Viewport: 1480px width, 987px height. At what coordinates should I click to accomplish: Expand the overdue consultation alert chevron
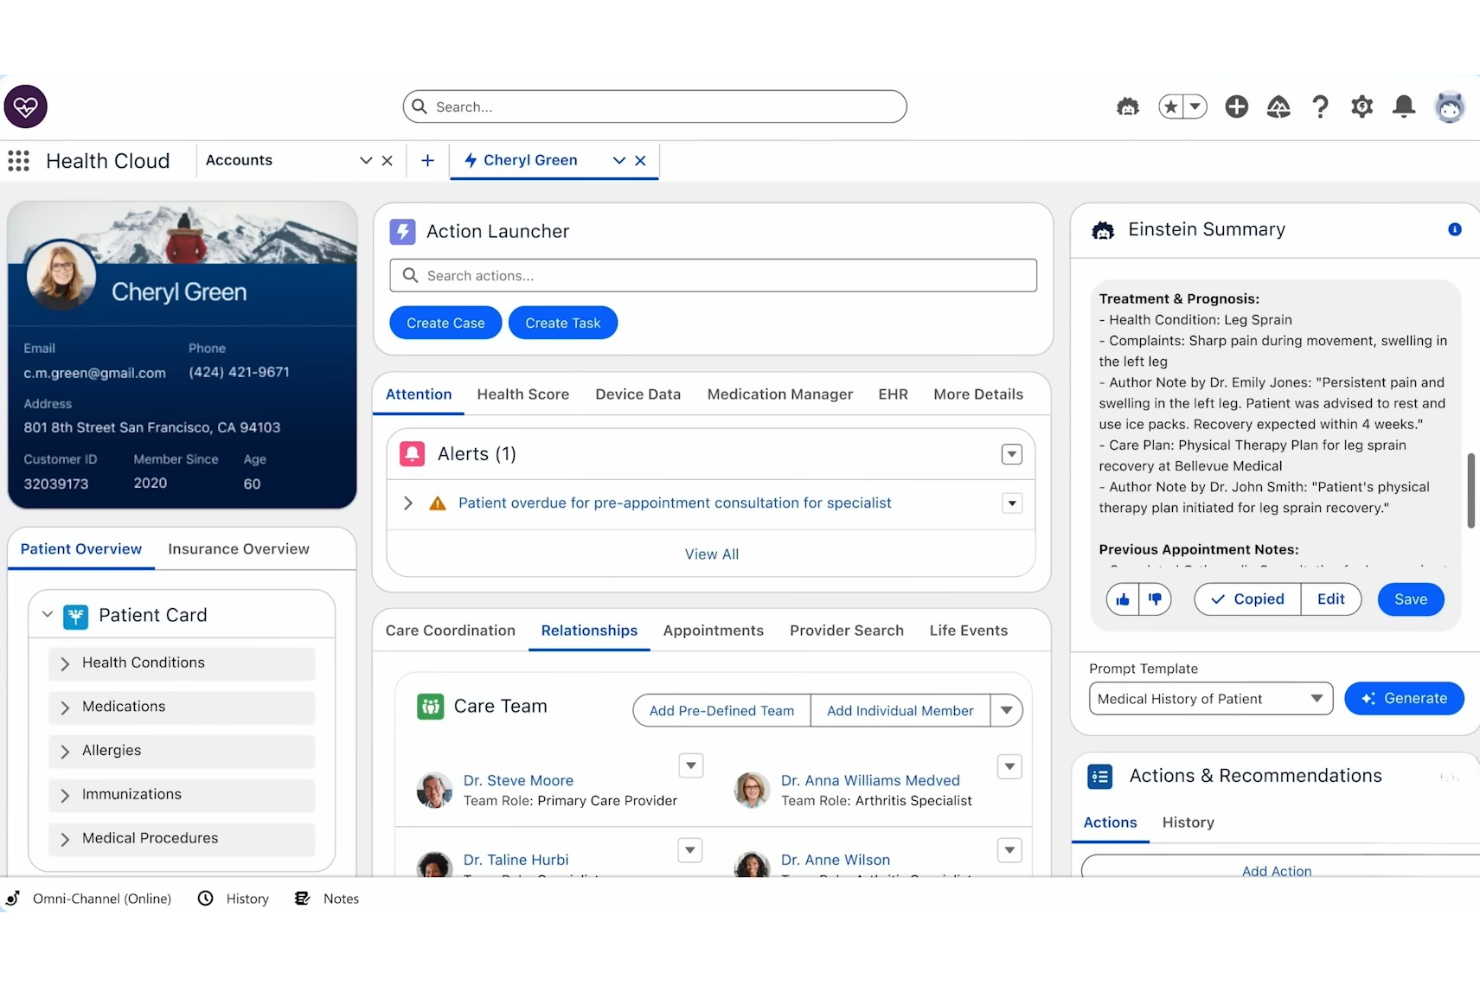(408, 503)
